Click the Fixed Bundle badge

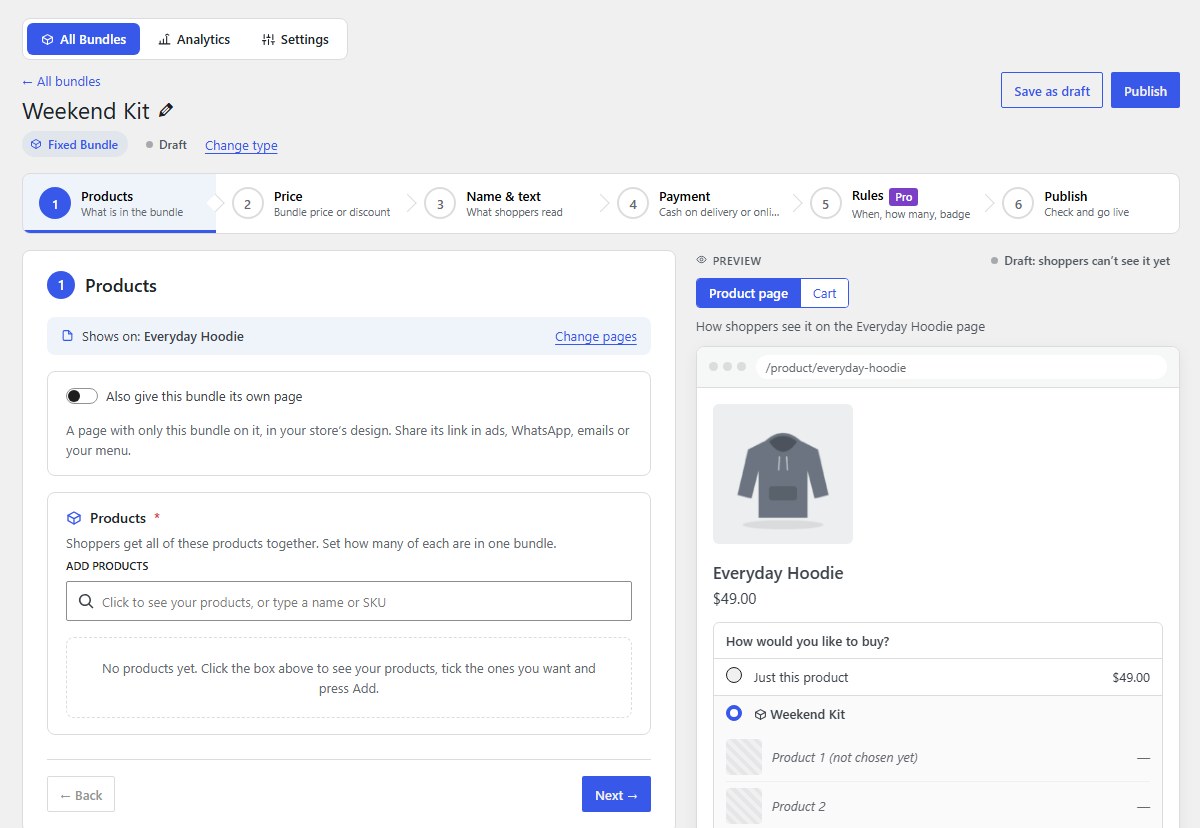(x=75, y=144)
